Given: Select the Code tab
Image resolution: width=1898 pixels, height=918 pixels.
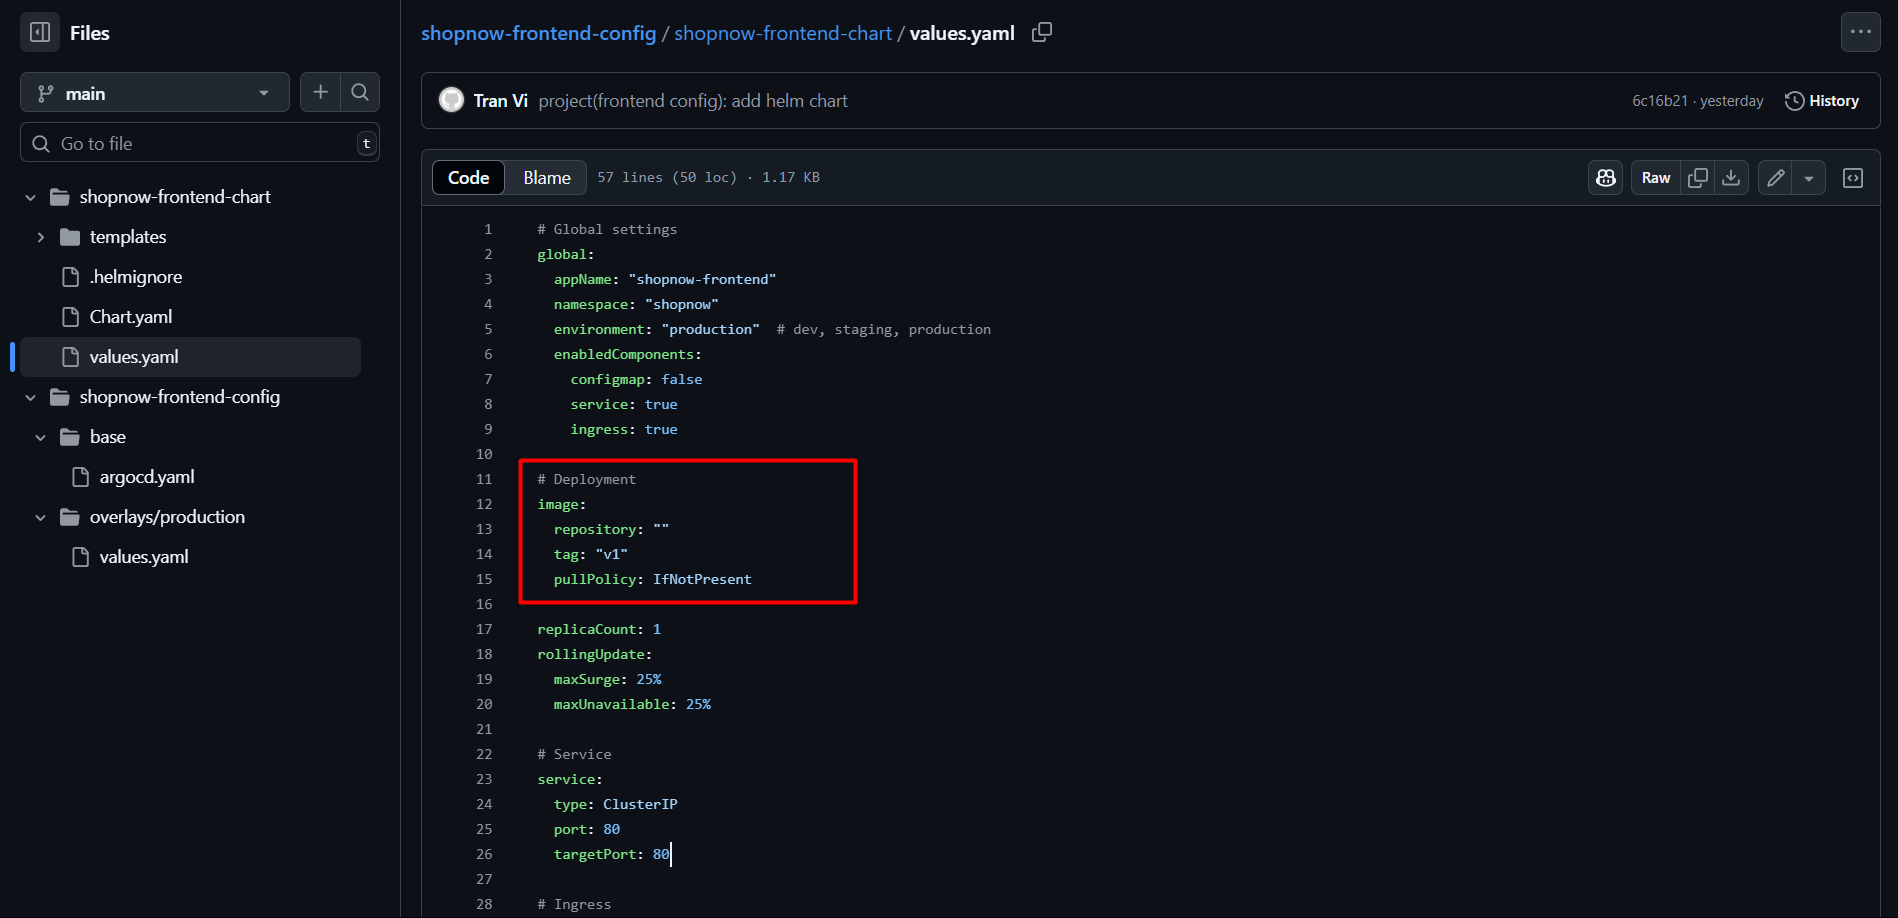Looking at the screenshot, I should click(x=468, y=178).
